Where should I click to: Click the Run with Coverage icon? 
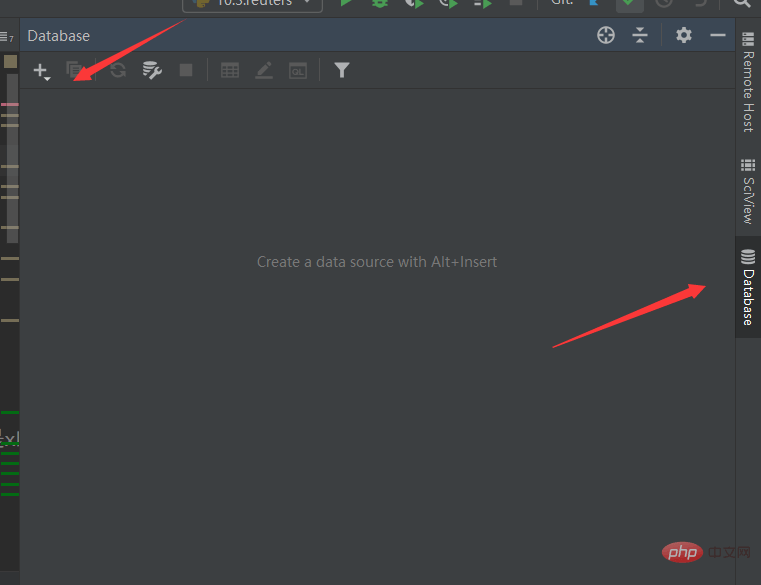pos(414,3)
